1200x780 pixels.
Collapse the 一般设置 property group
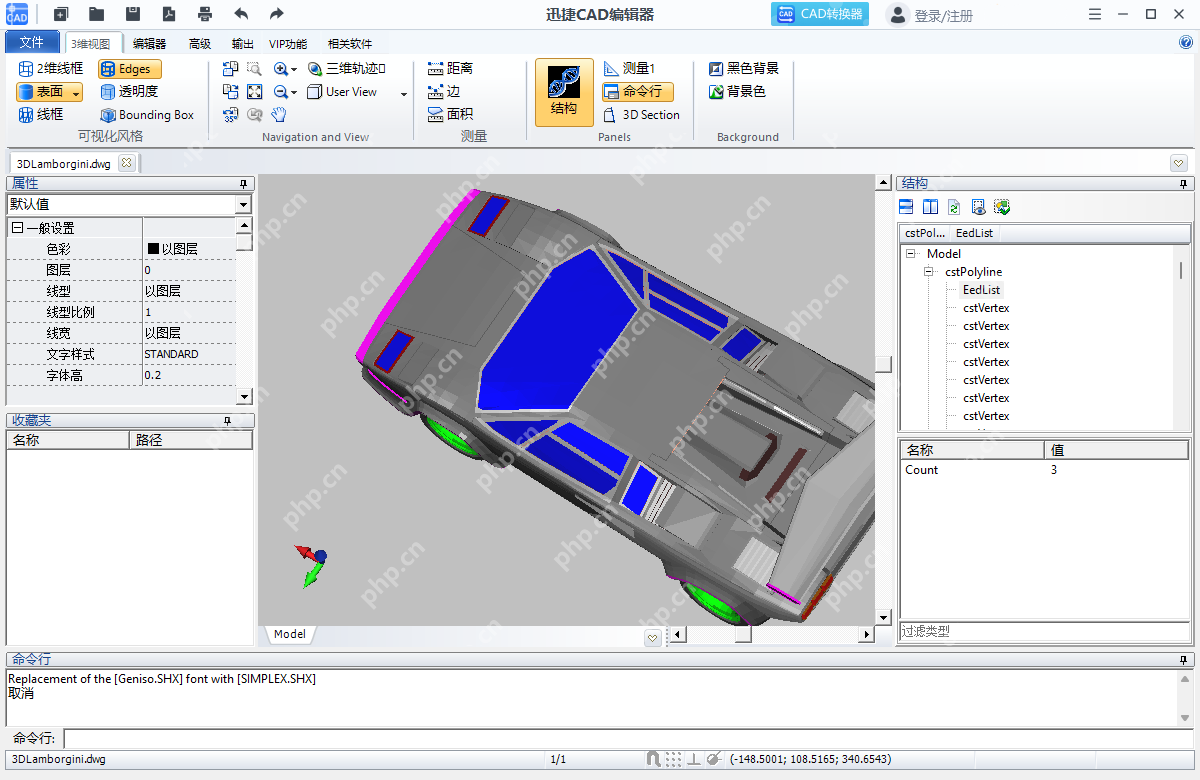point(17,228)
